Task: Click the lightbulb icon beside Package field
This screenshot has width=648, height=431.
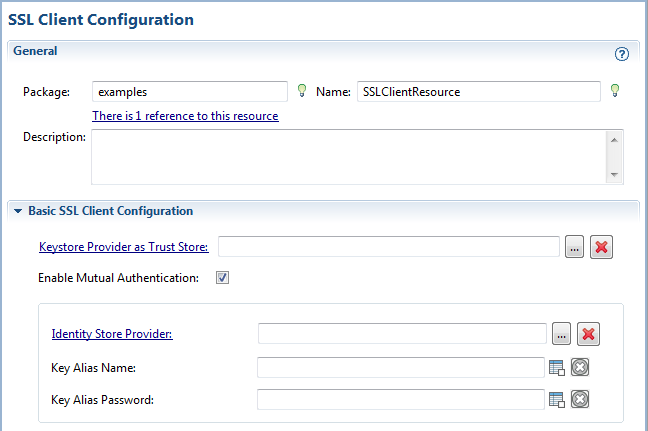Action: point(302,90)
